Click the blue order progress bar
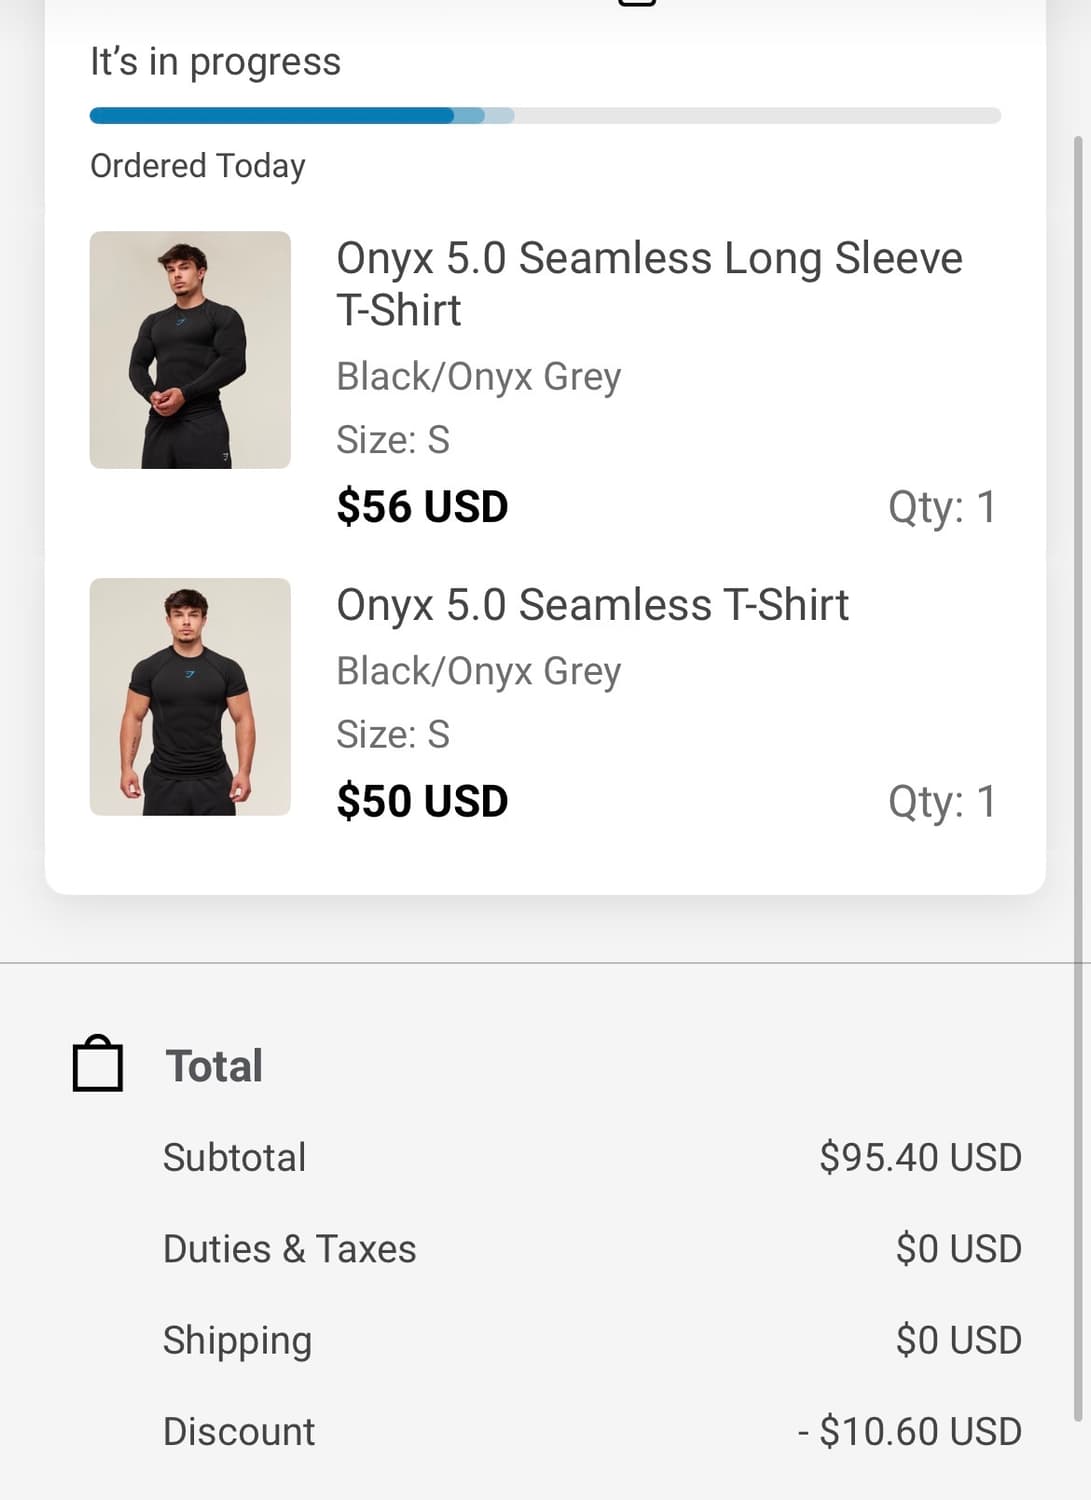This screenshot has width=1091, height=1500. 300,116
